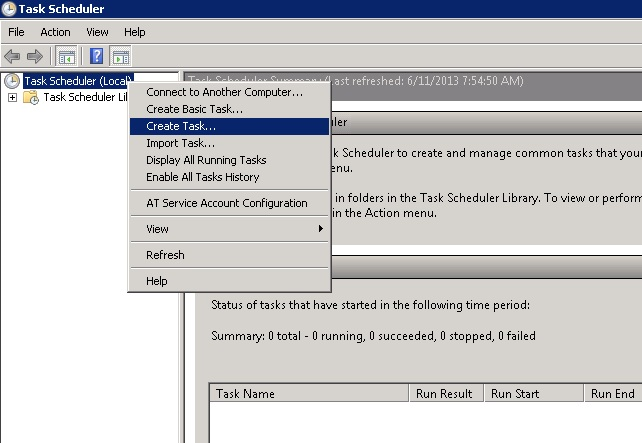Toggle the Show/Hide Console Tree icon
Viewport: 642px width, 443px height.
(x=67, y=56)
